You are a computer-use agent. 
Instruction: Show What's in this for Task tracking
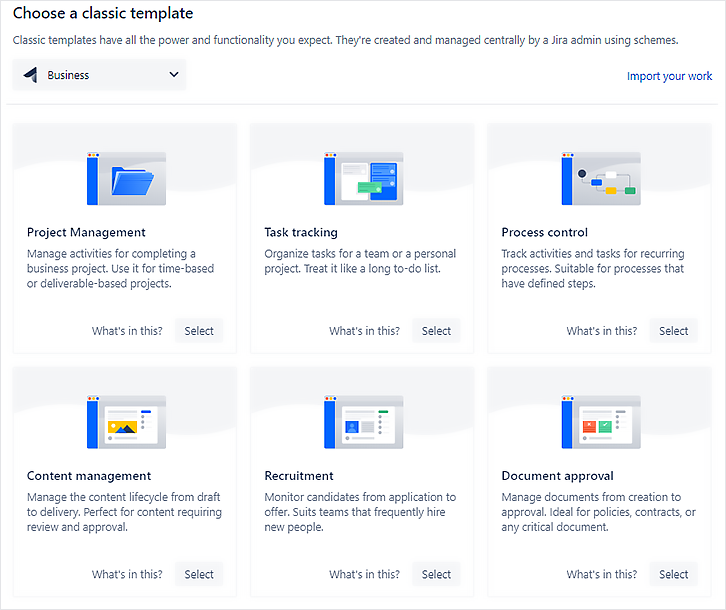364,331
